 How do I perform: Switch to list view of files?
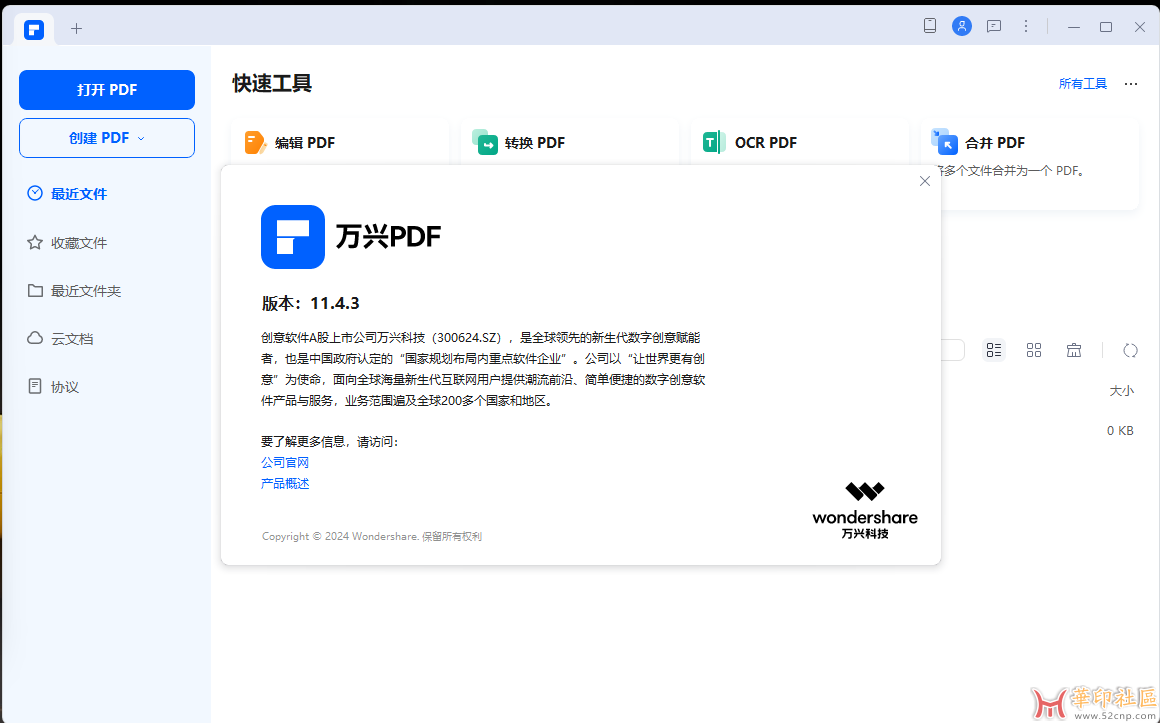pos(994,350)
